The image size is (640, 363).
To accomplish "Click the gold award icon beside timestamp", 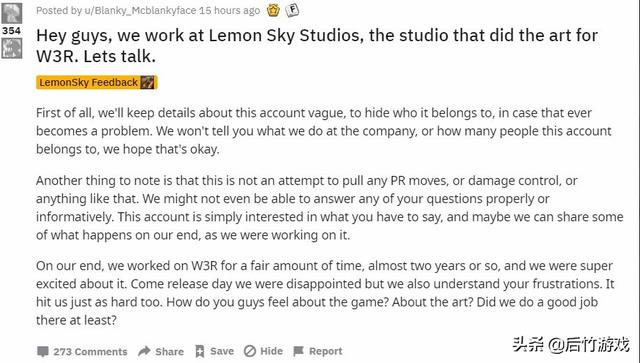I will [273, 11].
